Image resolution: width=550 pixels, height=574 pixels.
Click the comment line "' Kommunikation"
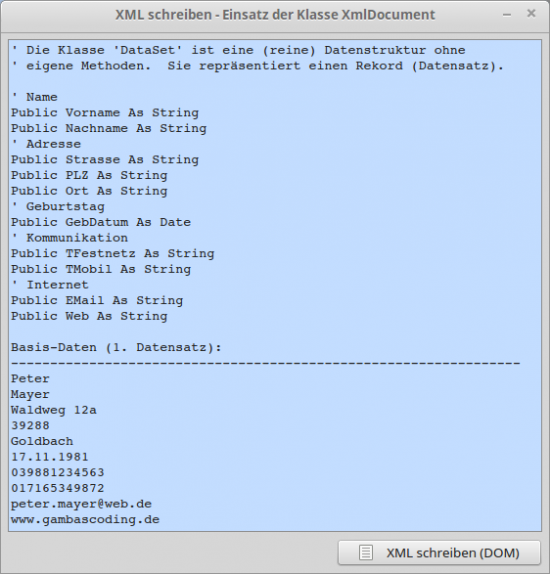(70, 238)
